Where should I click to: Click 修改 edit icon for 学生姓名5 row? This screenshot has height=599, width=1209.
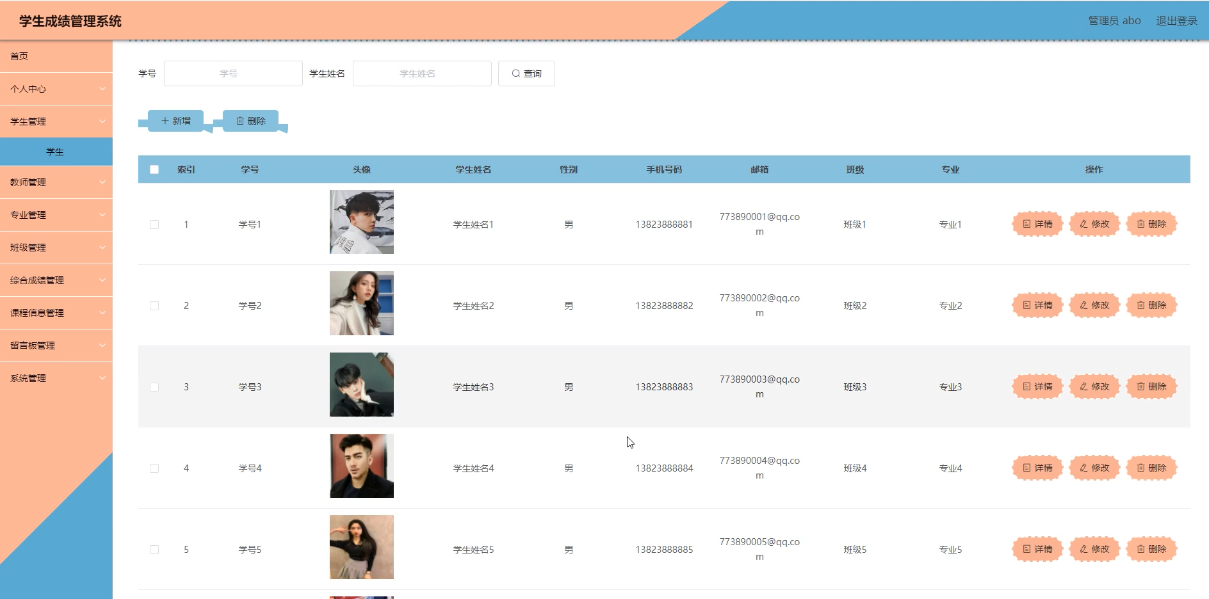click(x=1084, y=549)
